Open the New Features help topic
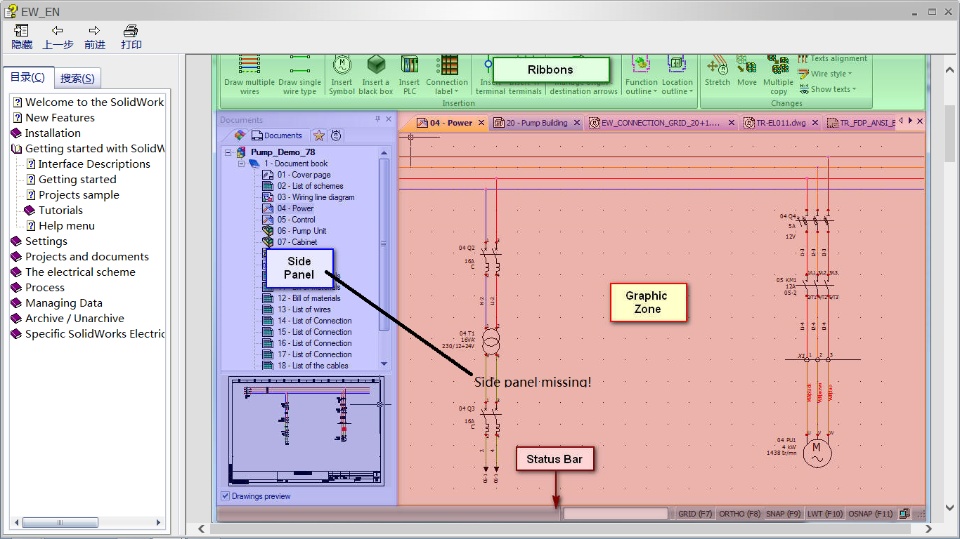 click(x=54, y=118)
